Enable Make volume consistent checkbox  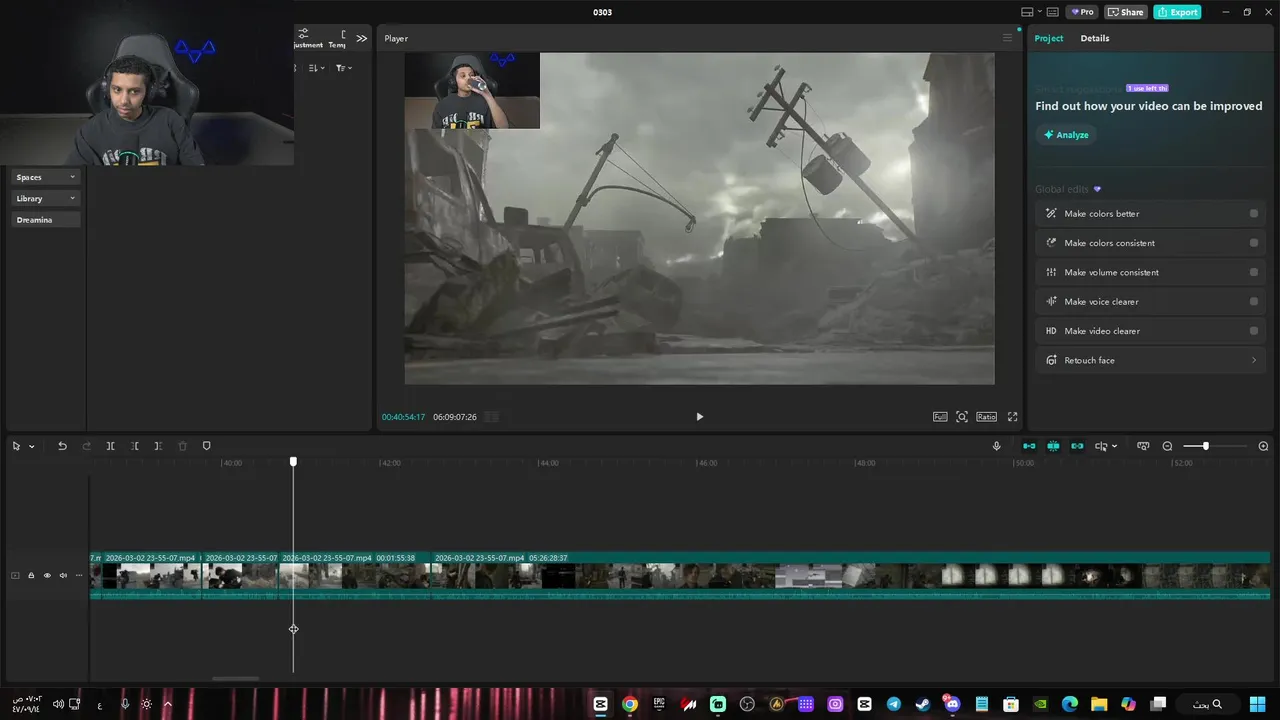[1254, 272]
